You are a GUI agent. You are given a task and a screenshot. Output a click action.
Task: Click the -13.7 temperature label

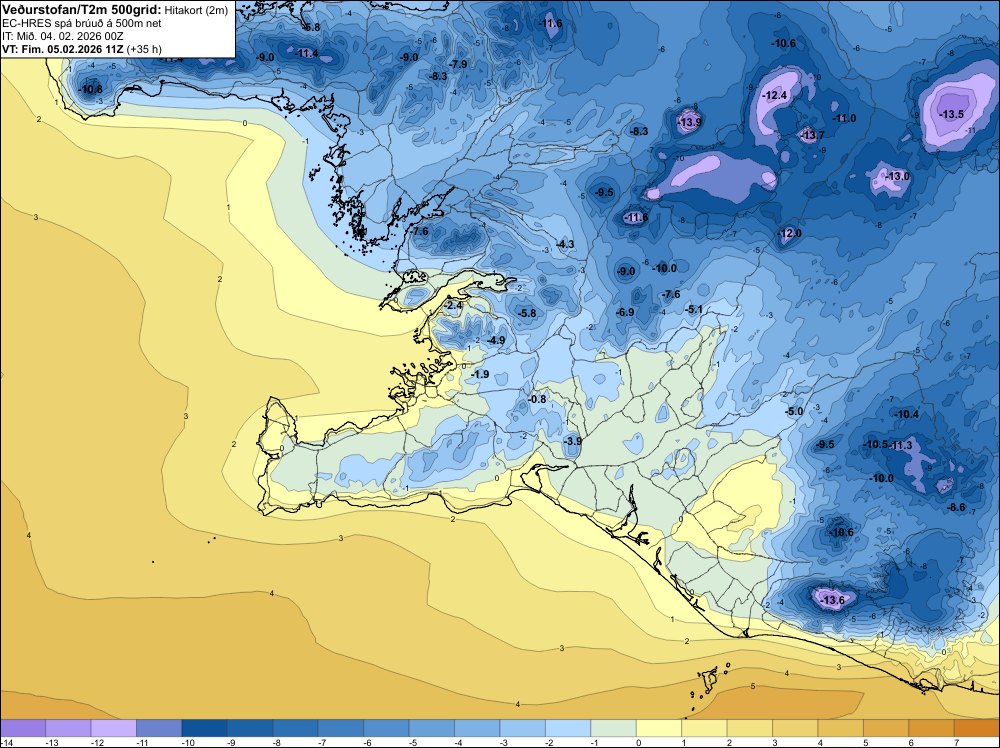(x=812, y=135)
